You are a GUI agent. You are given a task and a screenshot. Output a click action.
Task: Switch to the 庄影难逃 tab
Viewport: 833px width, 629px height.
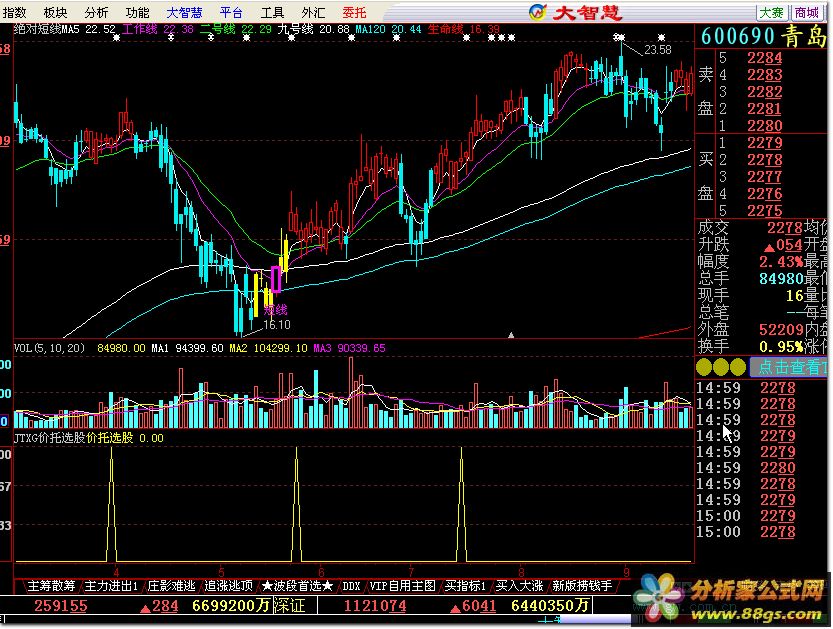point(172,586)
